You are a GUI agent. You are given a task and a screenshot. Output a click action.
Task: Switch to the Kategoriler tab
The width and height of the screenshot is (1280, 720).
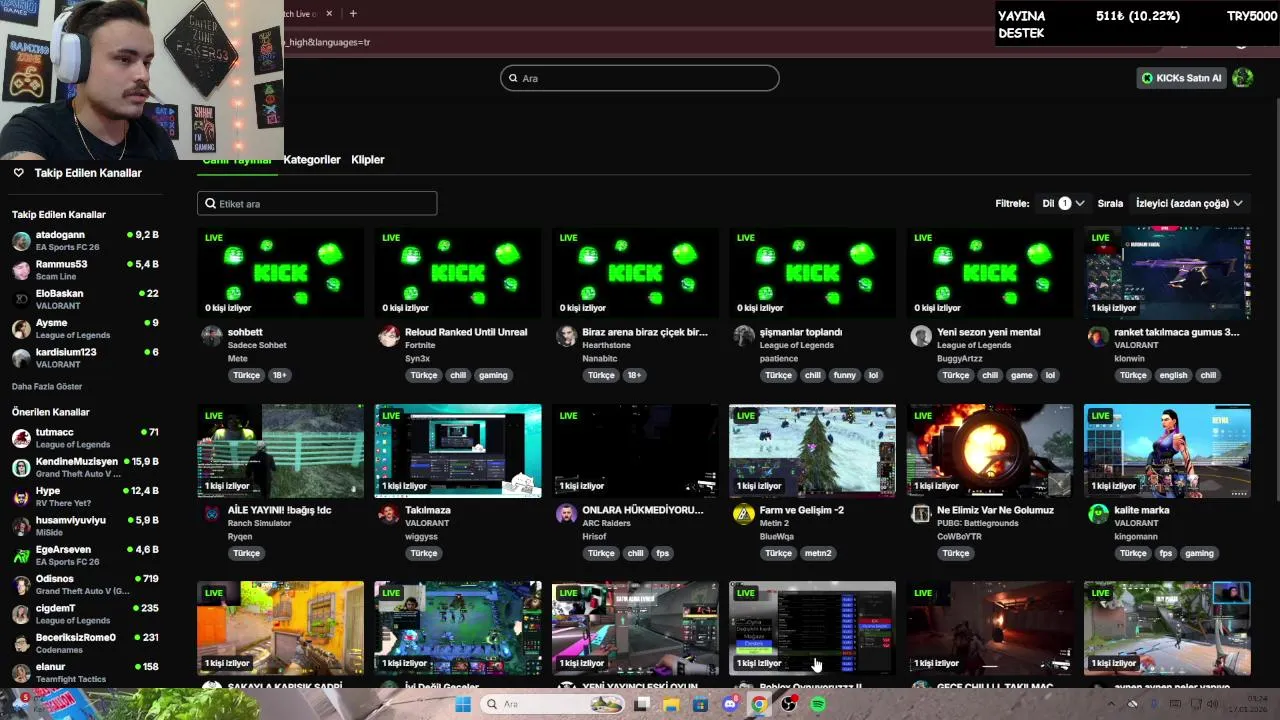312,160
